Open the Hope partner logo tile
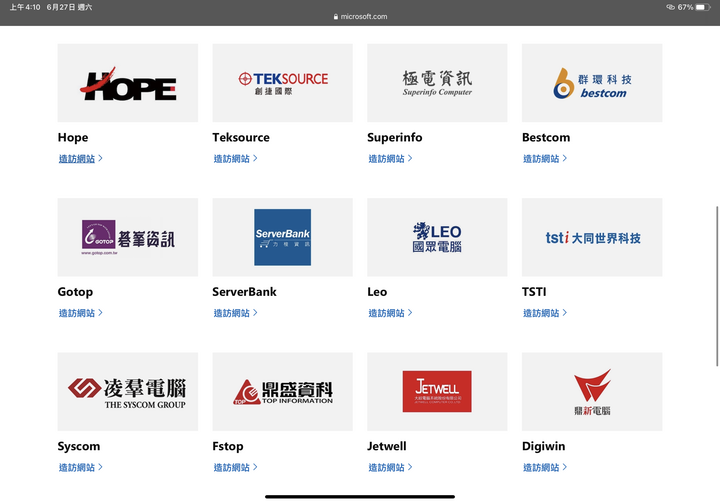Viewport: 720px width, 503px height. pos(128,83)
